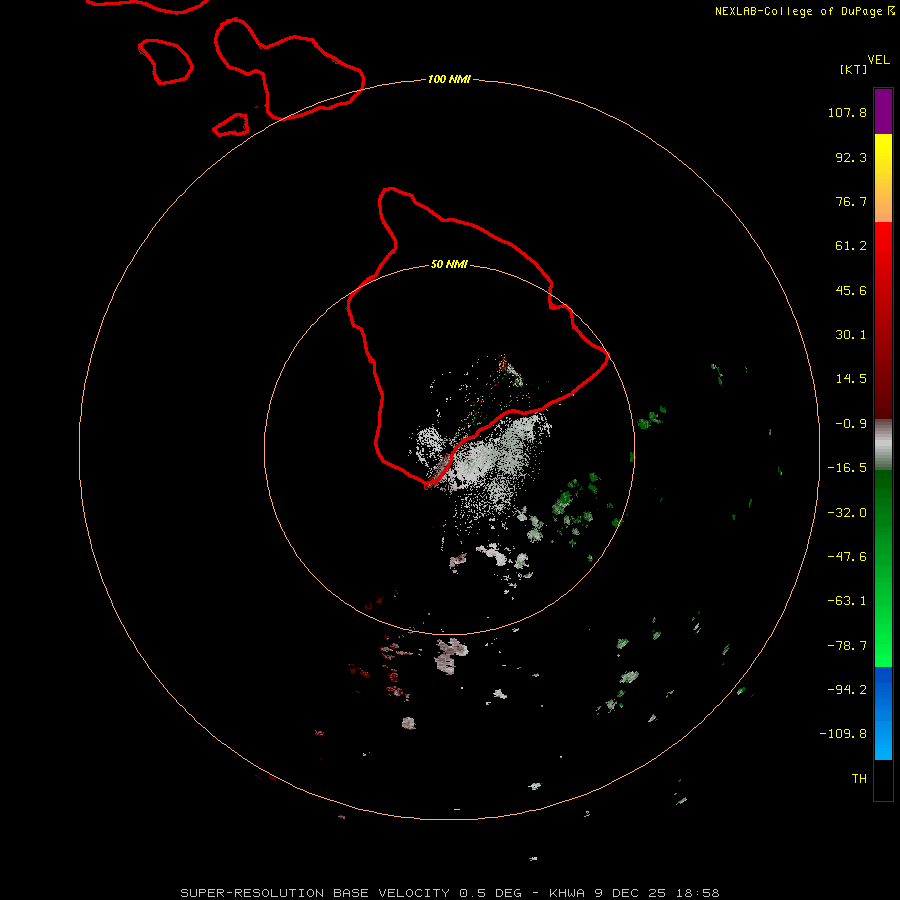Click the -63.1 velocity scale value
The width and height of the screenshot is (900, 900).
tap(847, 601)
